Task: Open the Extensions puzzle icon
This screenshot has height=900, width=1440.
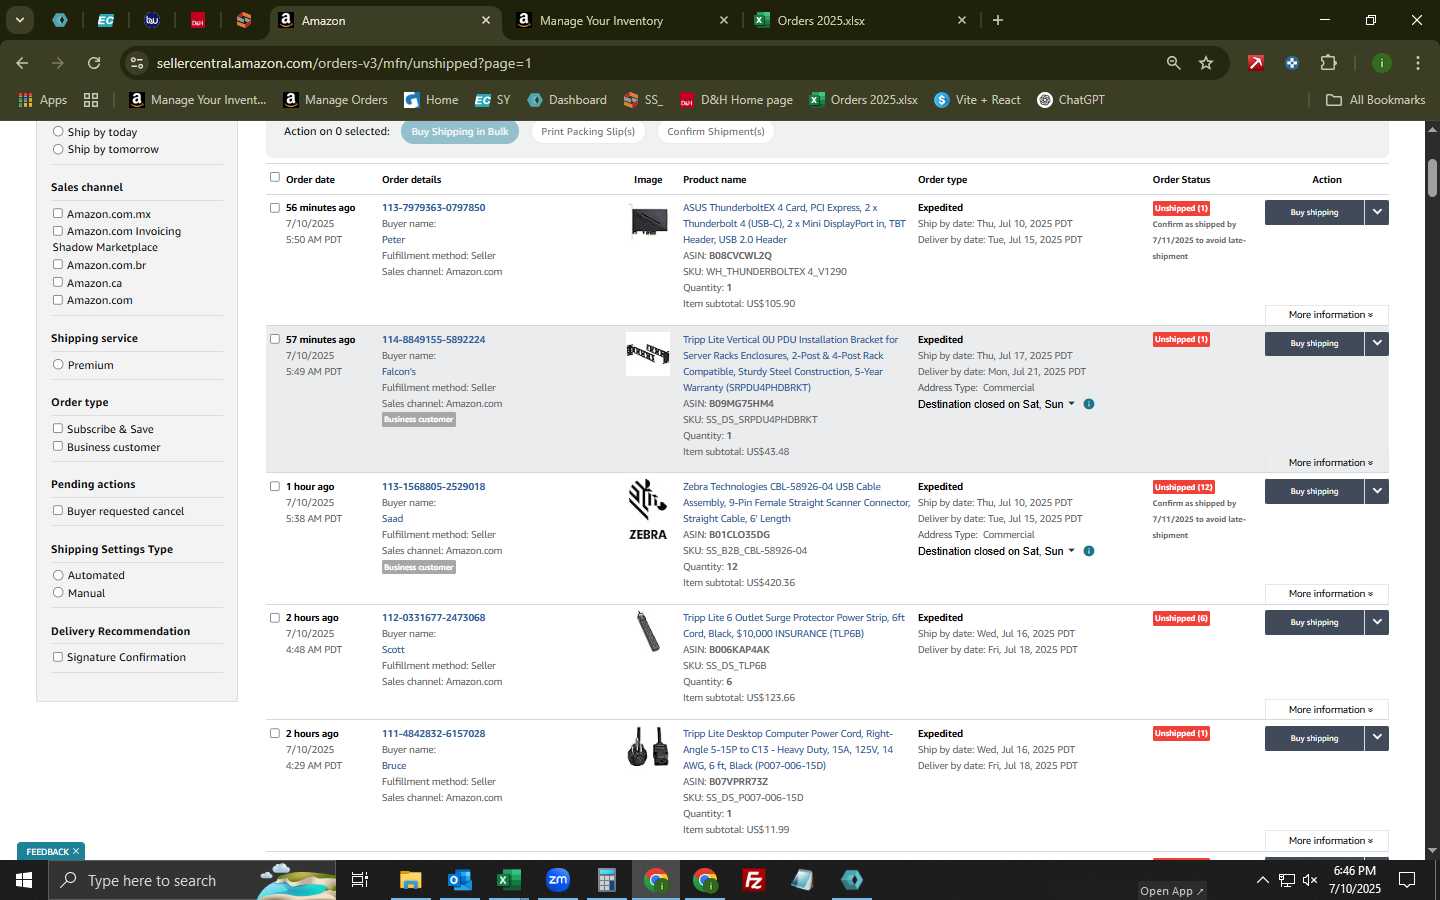Action: point(1328,63)
